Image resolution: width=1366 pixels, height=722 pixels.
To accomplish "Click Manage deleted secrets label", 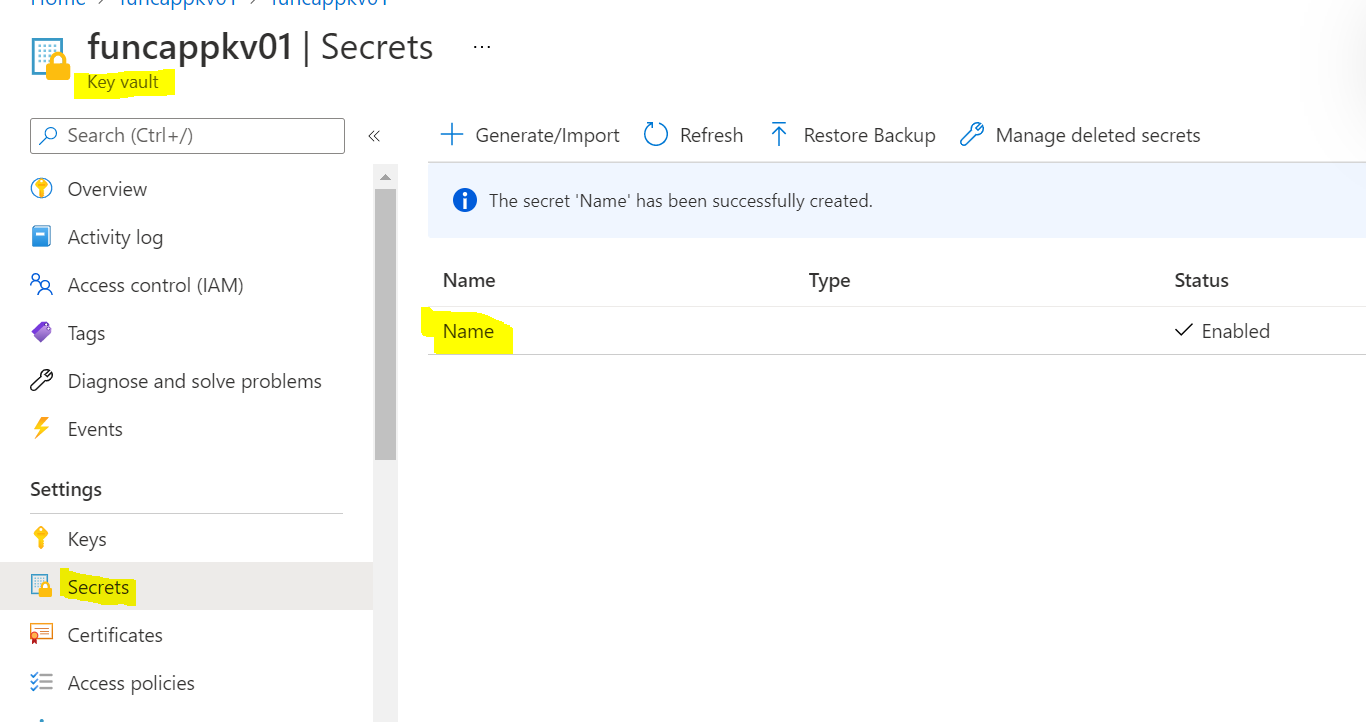I will coord(1098,135).
